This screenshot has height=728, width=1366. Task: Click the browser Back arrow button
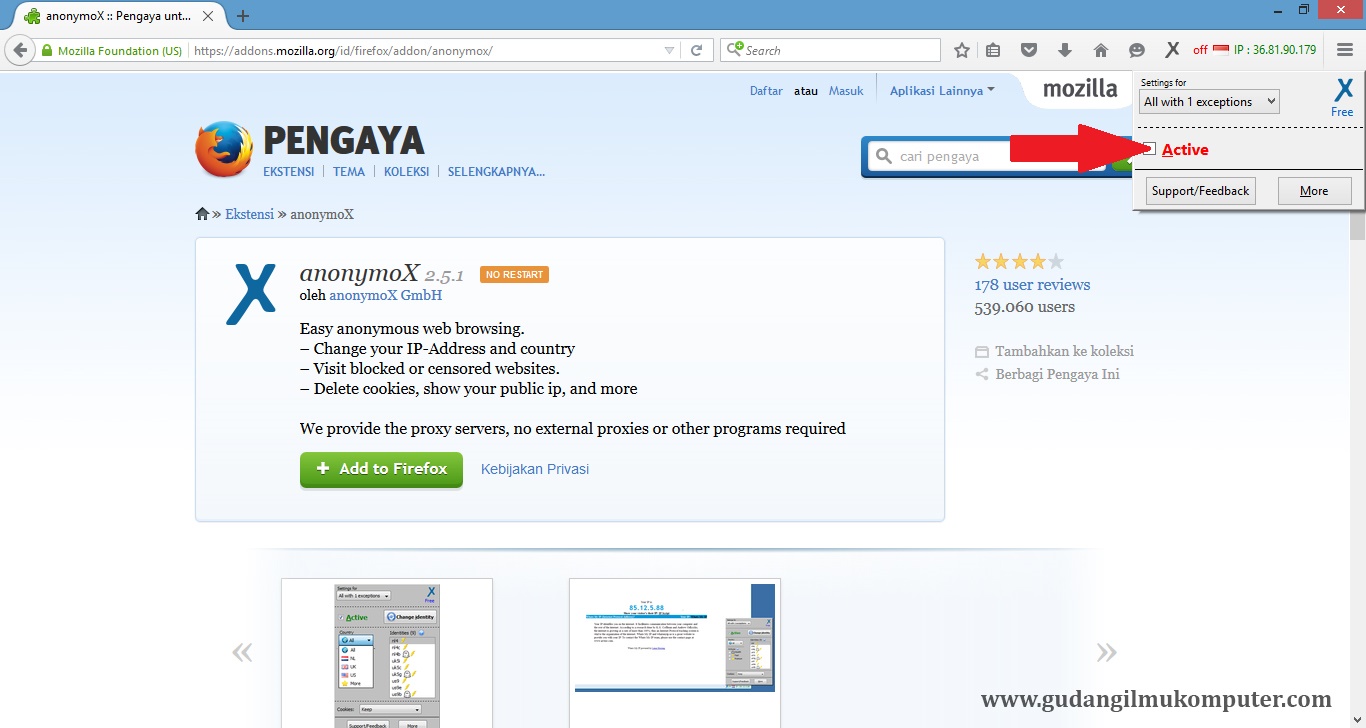tap(19, 50)
